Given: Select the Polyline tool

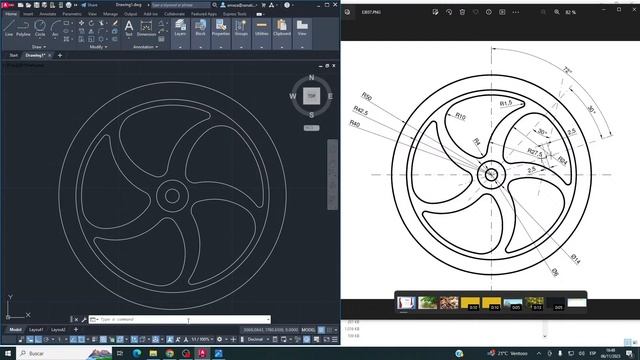Looking at the screenshot, I should click(x=23, y=28).
